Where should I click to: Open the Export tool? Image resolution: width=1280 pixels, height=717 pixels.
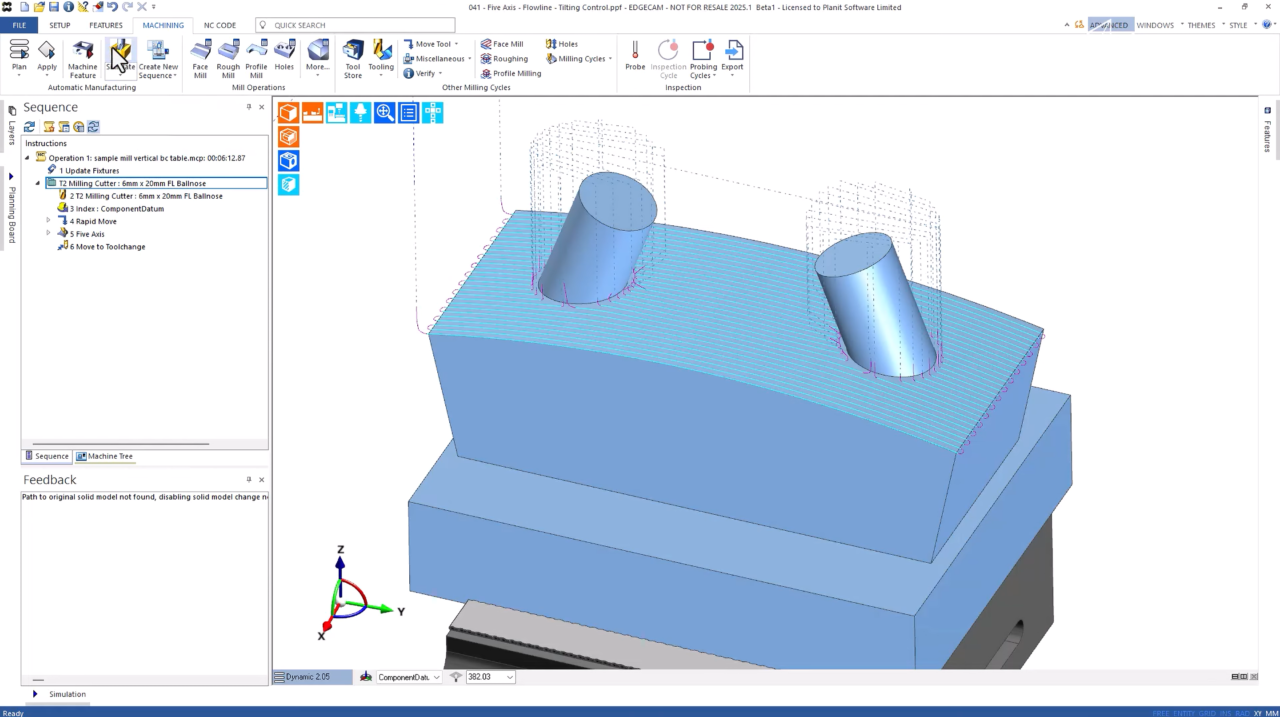(x=733, y=58)
